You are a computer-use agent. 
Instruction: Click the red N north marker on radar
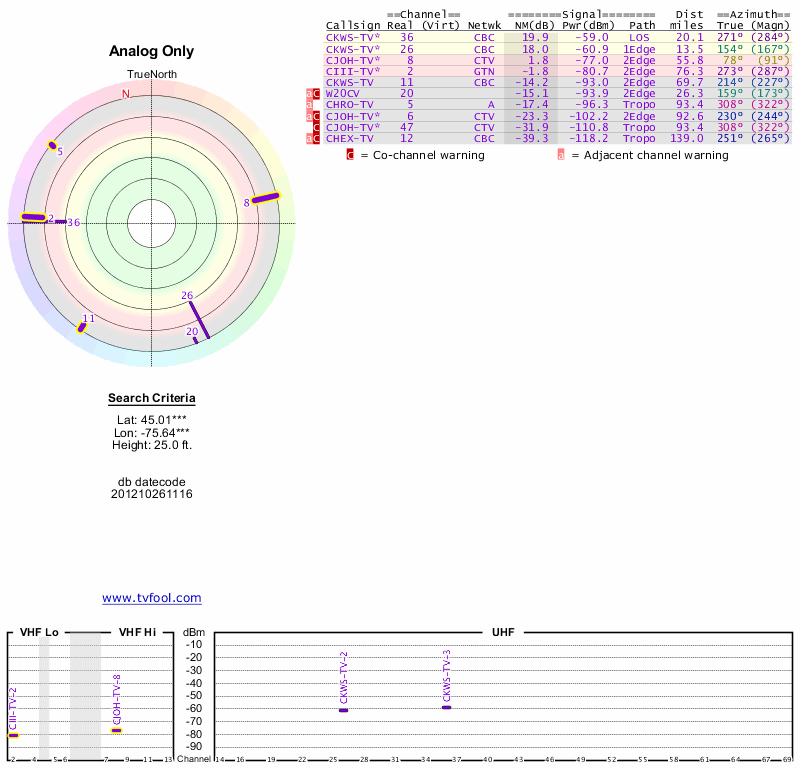126,94
